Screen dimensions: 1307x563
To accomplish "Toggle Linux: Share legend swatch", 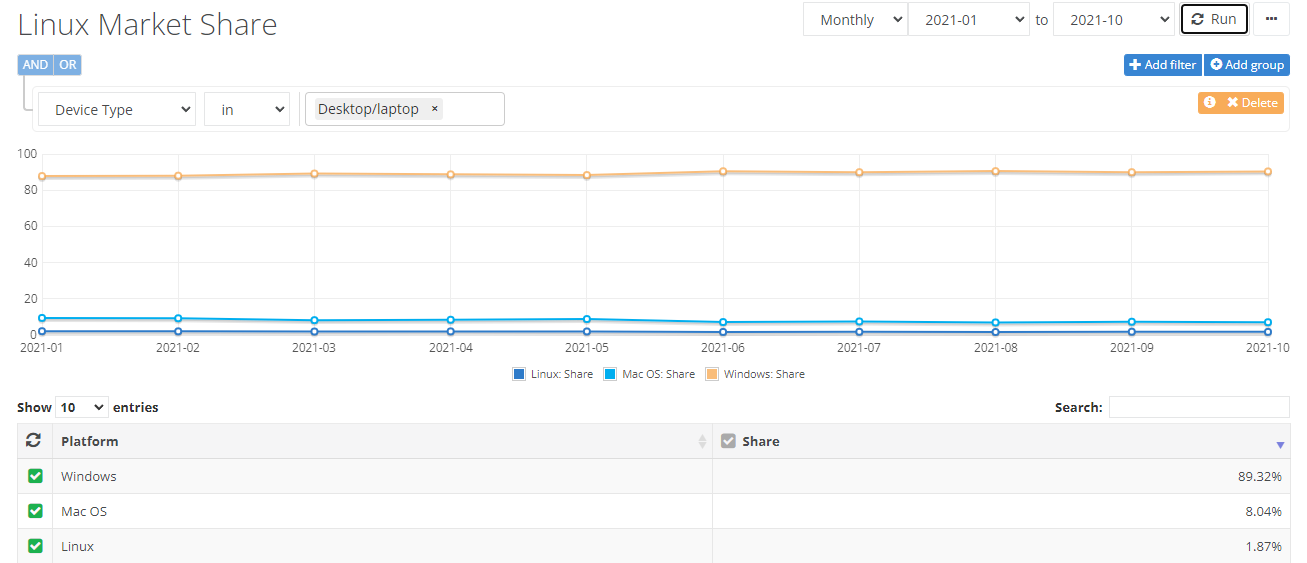I will [518, 374].
